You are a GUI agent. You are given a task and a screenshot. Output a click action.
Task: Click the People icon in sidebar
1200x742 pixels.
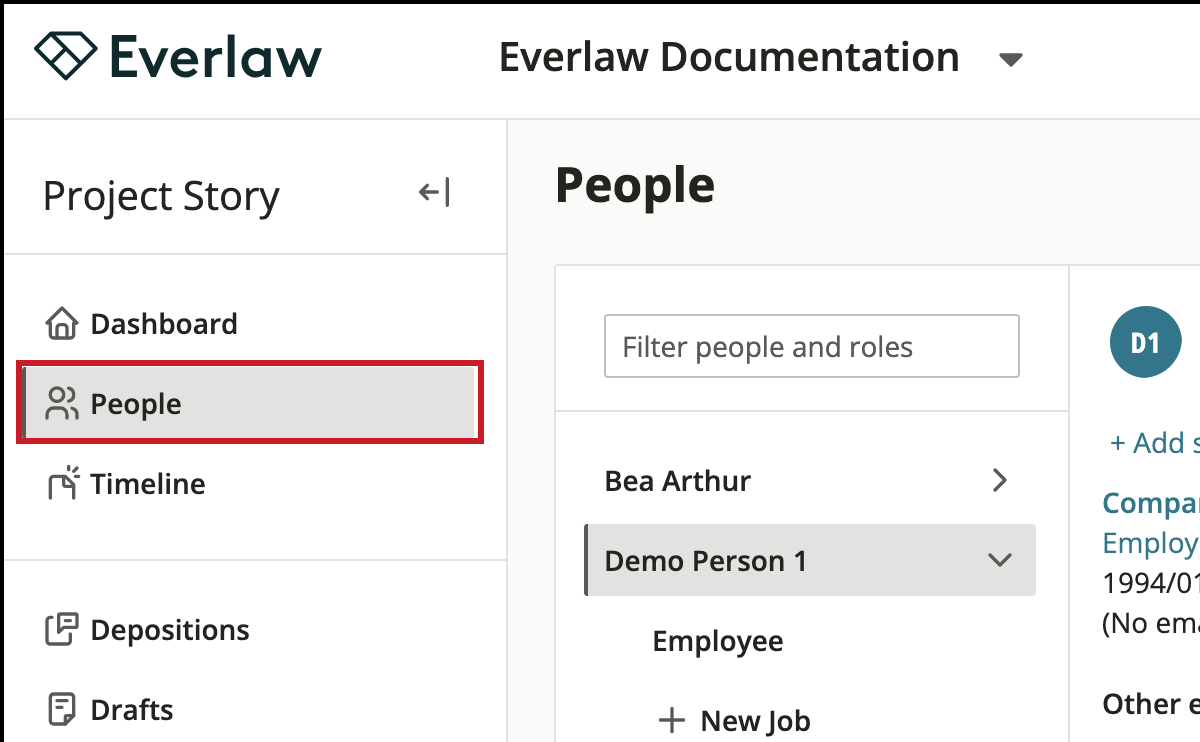point(62,404)
